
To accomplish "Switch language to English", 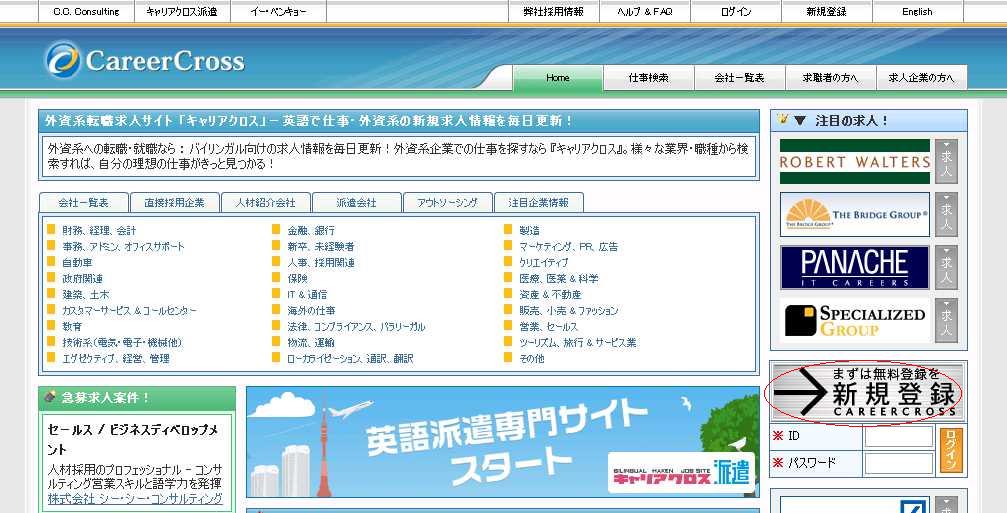I will click(x=917, y=12).
